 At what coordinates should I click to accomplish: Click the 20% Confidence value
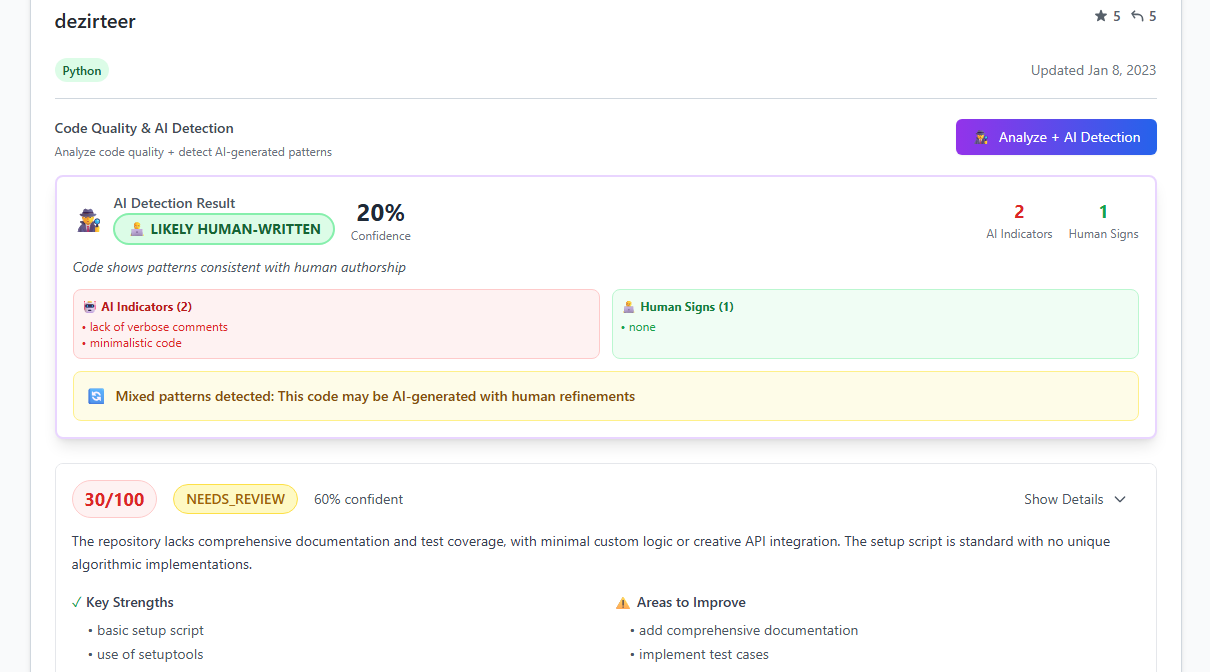click(381, 213)
